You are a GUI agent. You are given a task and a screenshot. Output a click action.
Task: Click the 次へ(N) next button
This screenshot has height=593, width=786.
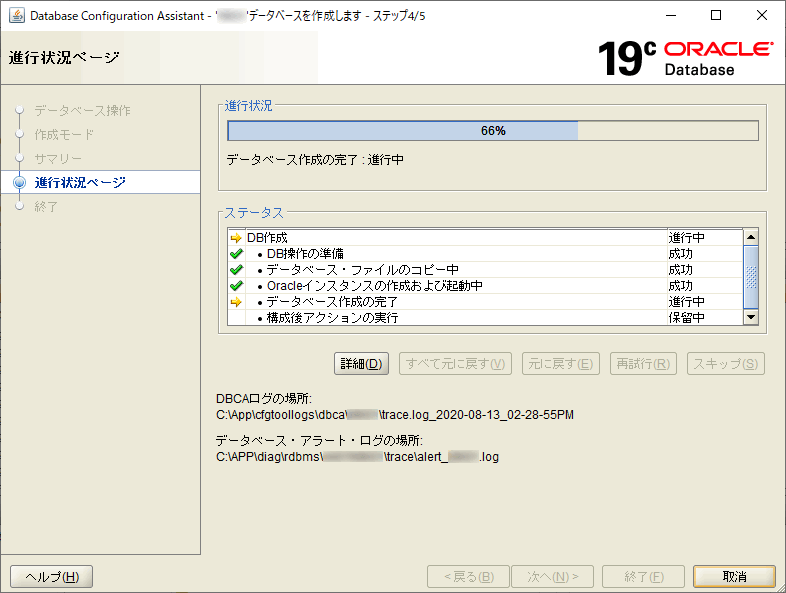[552, 576]
